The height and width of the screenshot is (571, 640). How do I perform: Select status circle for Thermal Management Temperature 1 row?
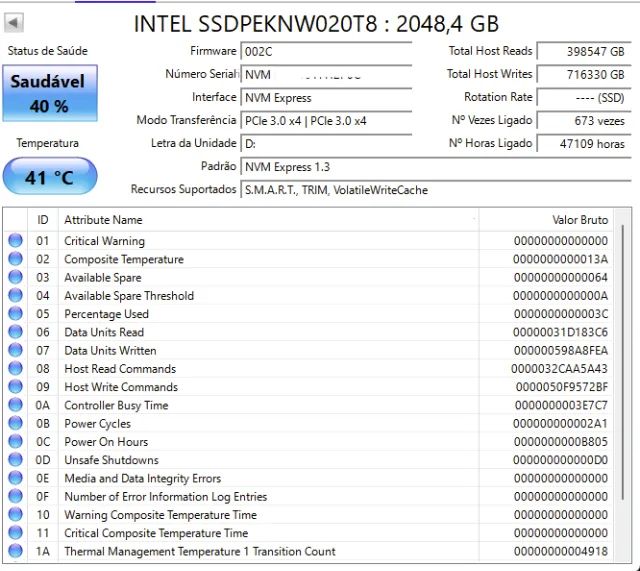point(16,551)
